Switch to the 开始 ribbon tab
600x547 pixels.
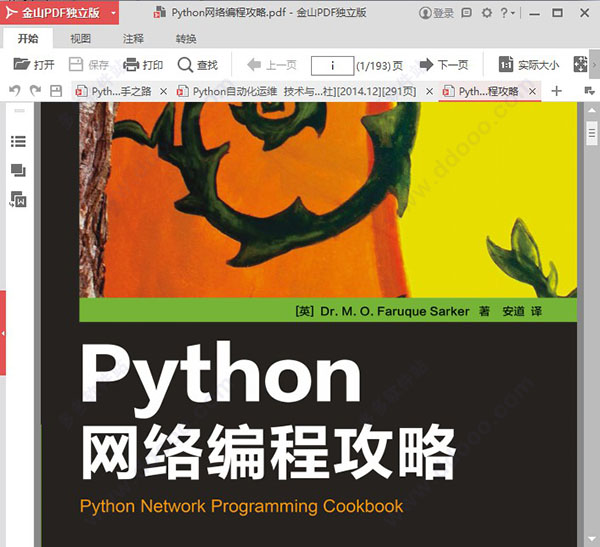[x=28, y=39]
